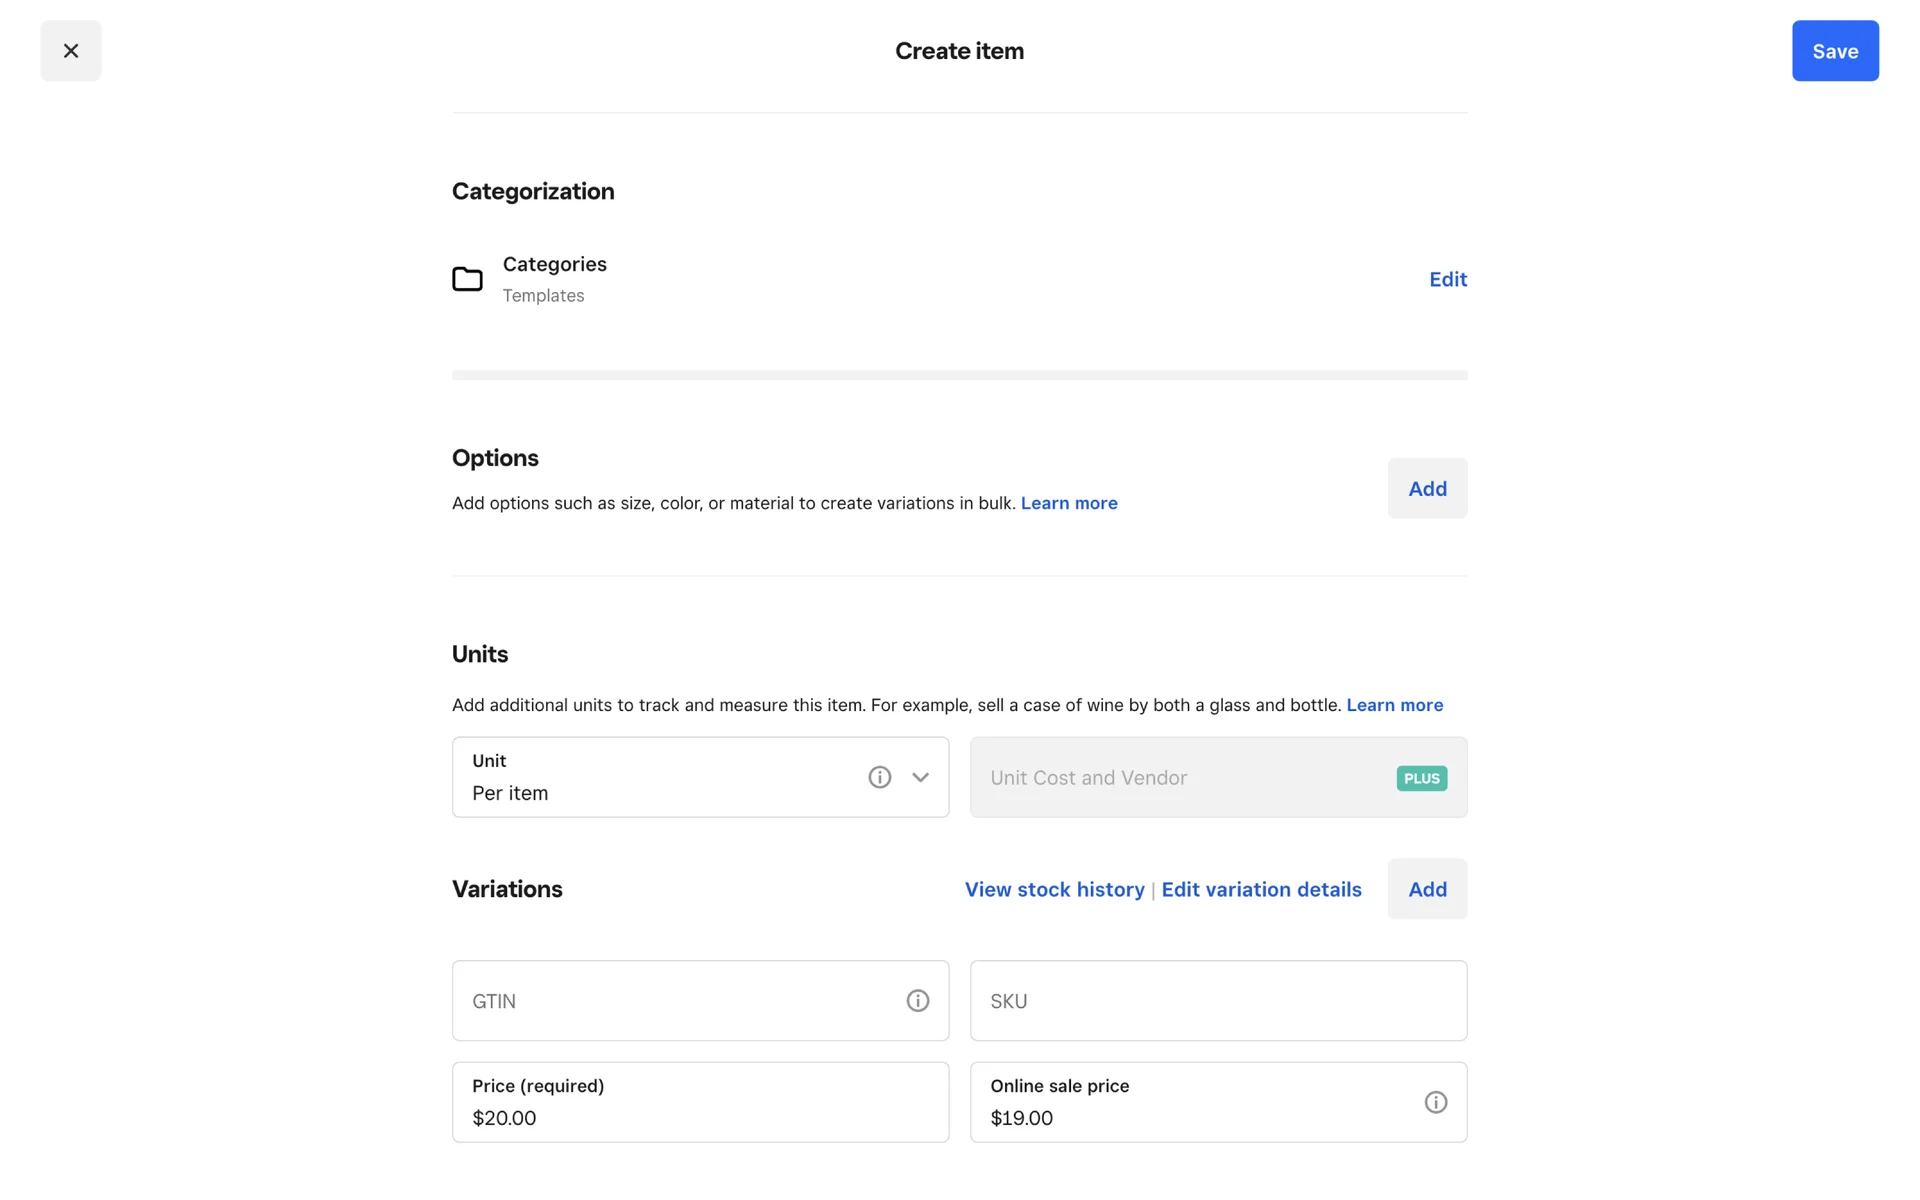Focus the GTIN input field

(680, 1001)
